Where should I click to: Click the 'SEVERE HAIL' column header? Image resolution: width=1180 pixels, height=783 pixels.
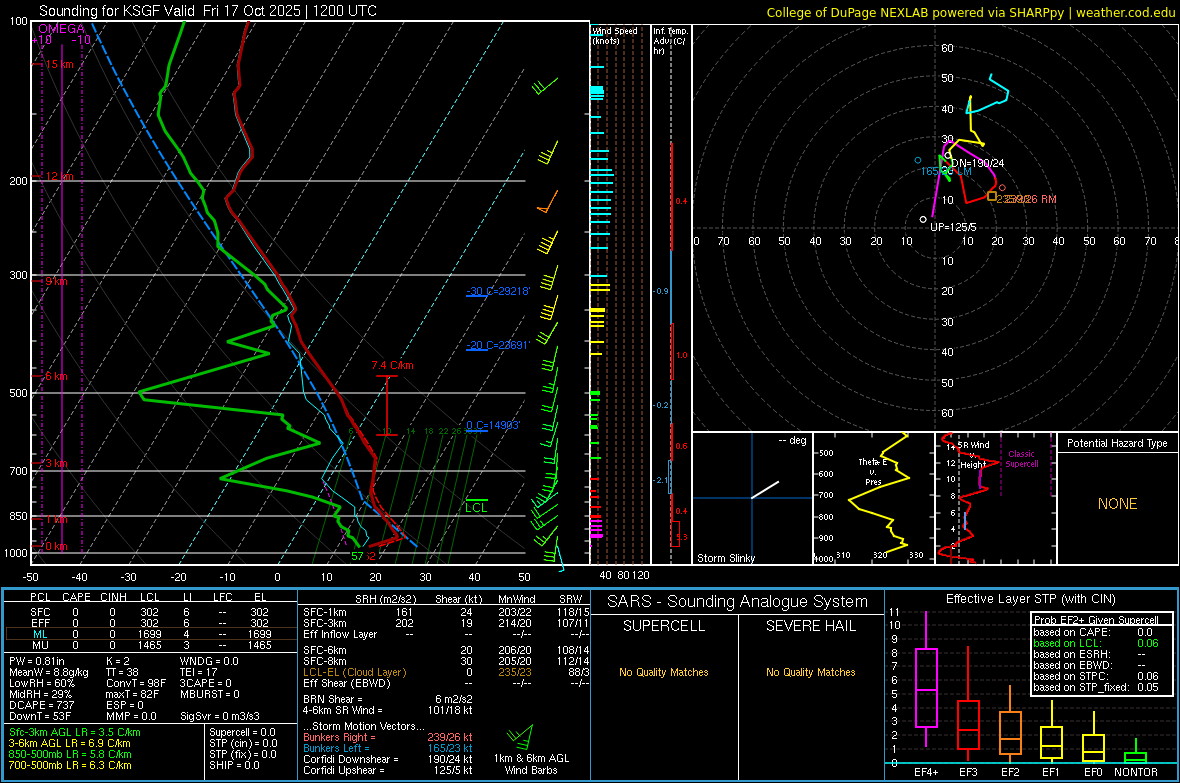pos(810,626)
